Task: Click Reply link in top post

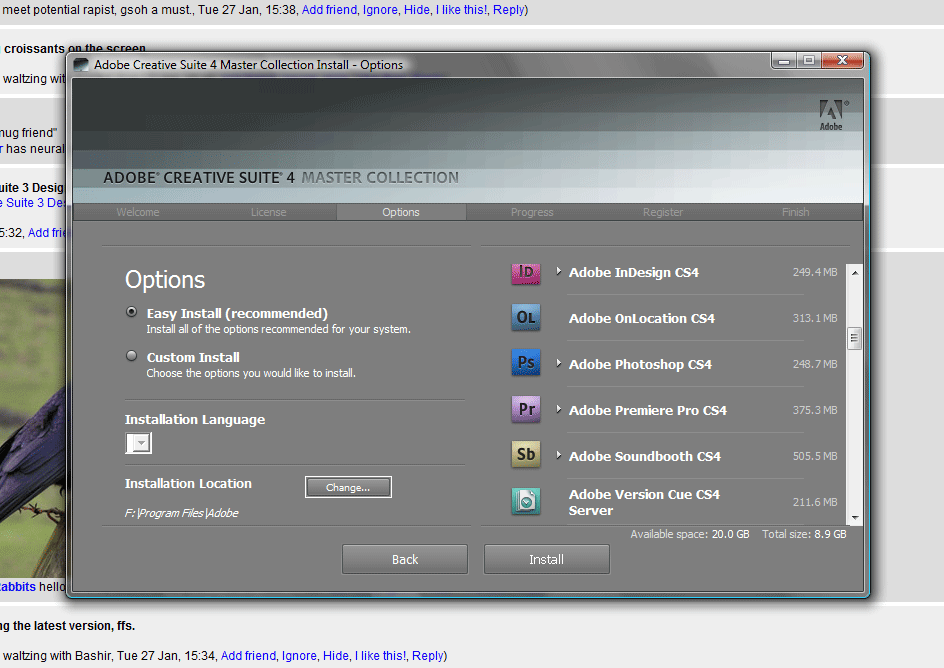Action: (x=509, y=10)
